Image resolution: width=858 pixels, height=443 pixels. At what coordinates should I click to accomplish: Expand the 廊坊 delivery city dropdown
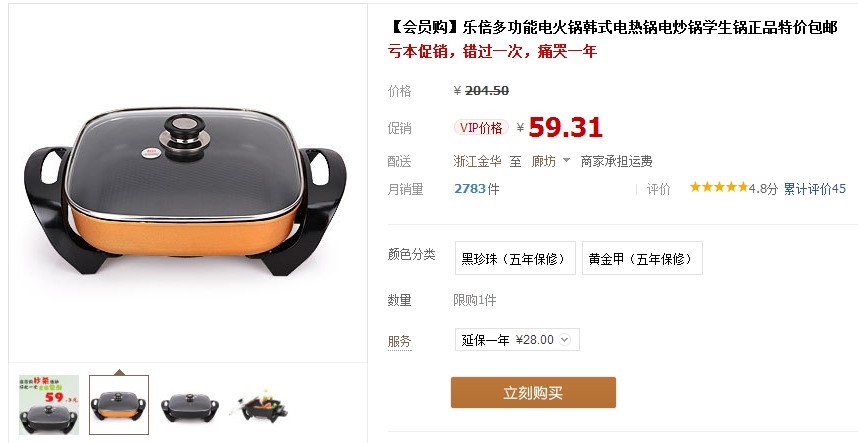point(550,161)
